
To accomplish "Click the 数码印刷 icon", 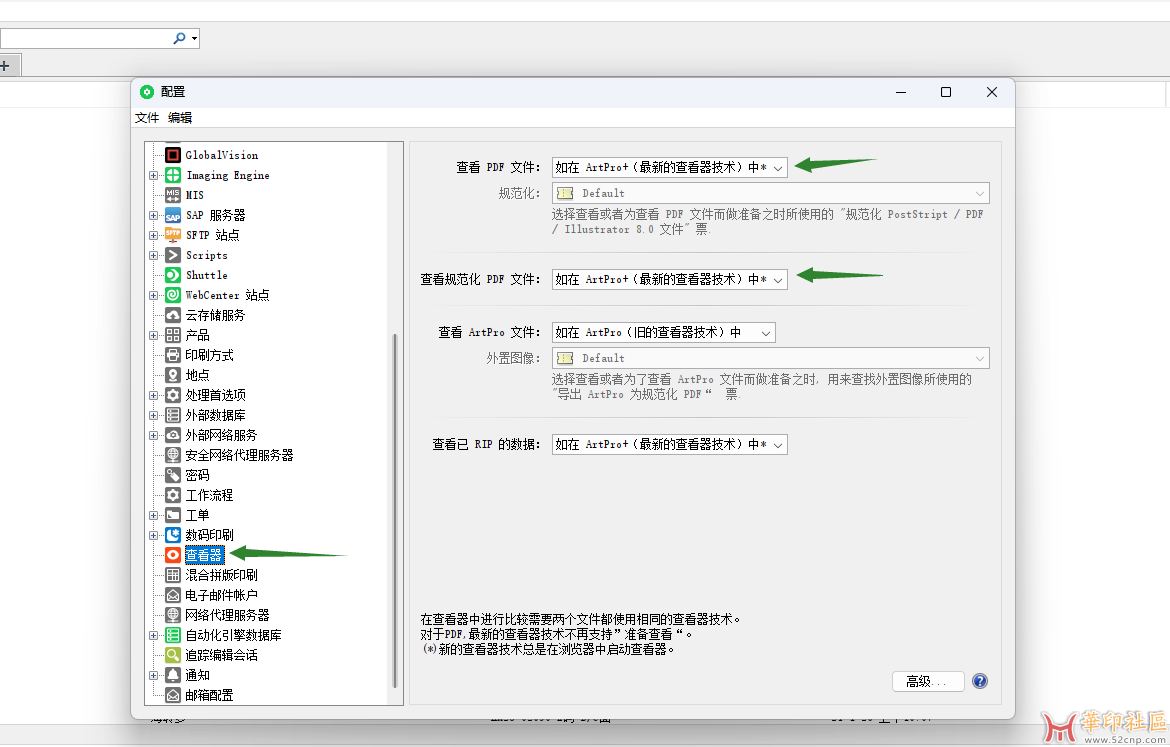I will [x=173, y=535].
